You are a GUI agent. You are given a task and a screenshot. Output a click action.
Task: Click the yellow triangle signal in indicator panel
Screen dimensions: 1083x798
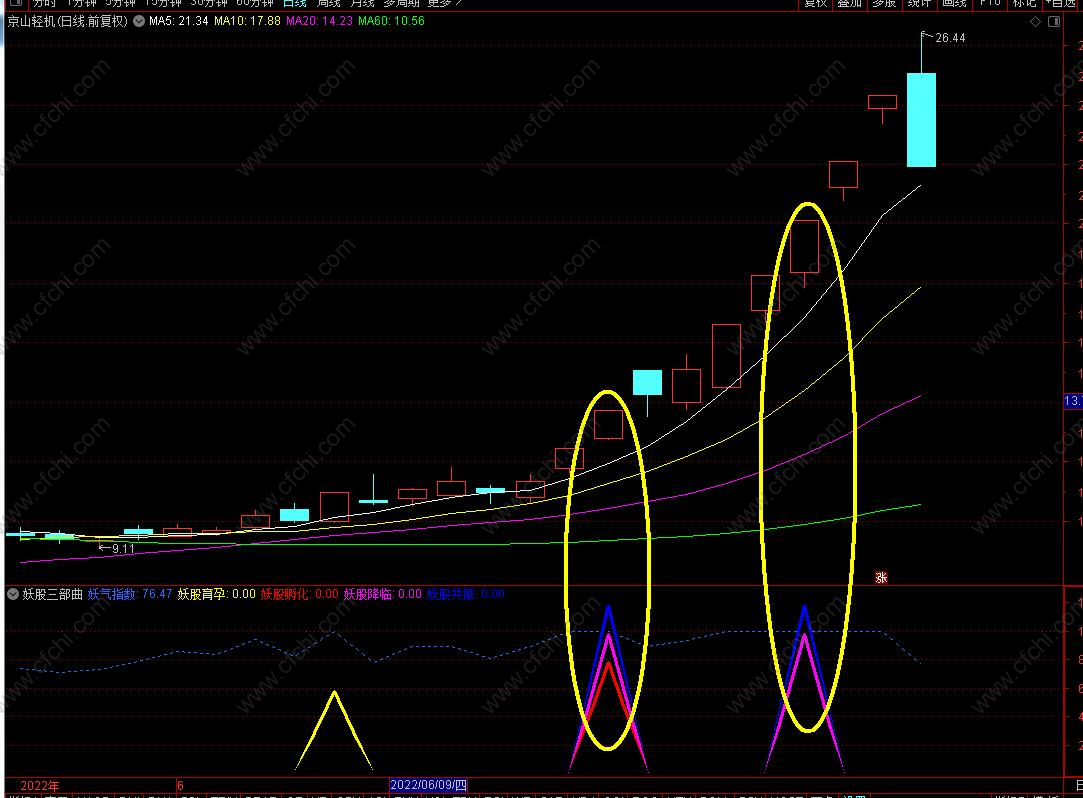click(334, 730)
